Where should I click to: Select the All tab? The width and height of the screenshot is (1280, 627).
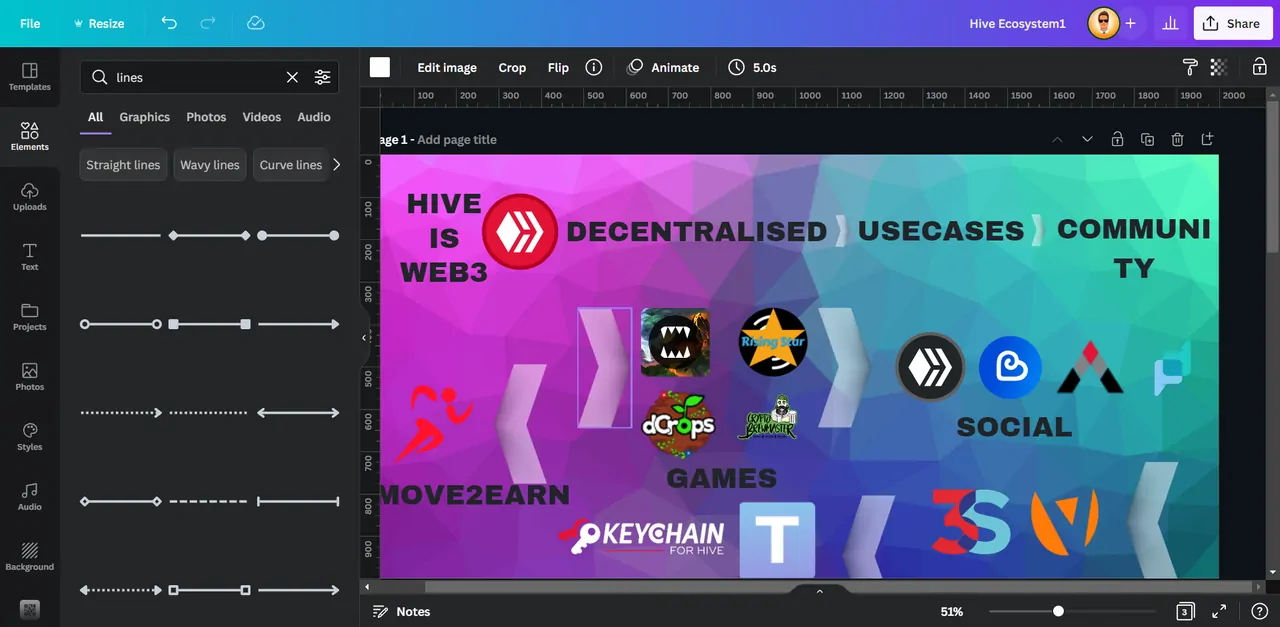[95, 117]
